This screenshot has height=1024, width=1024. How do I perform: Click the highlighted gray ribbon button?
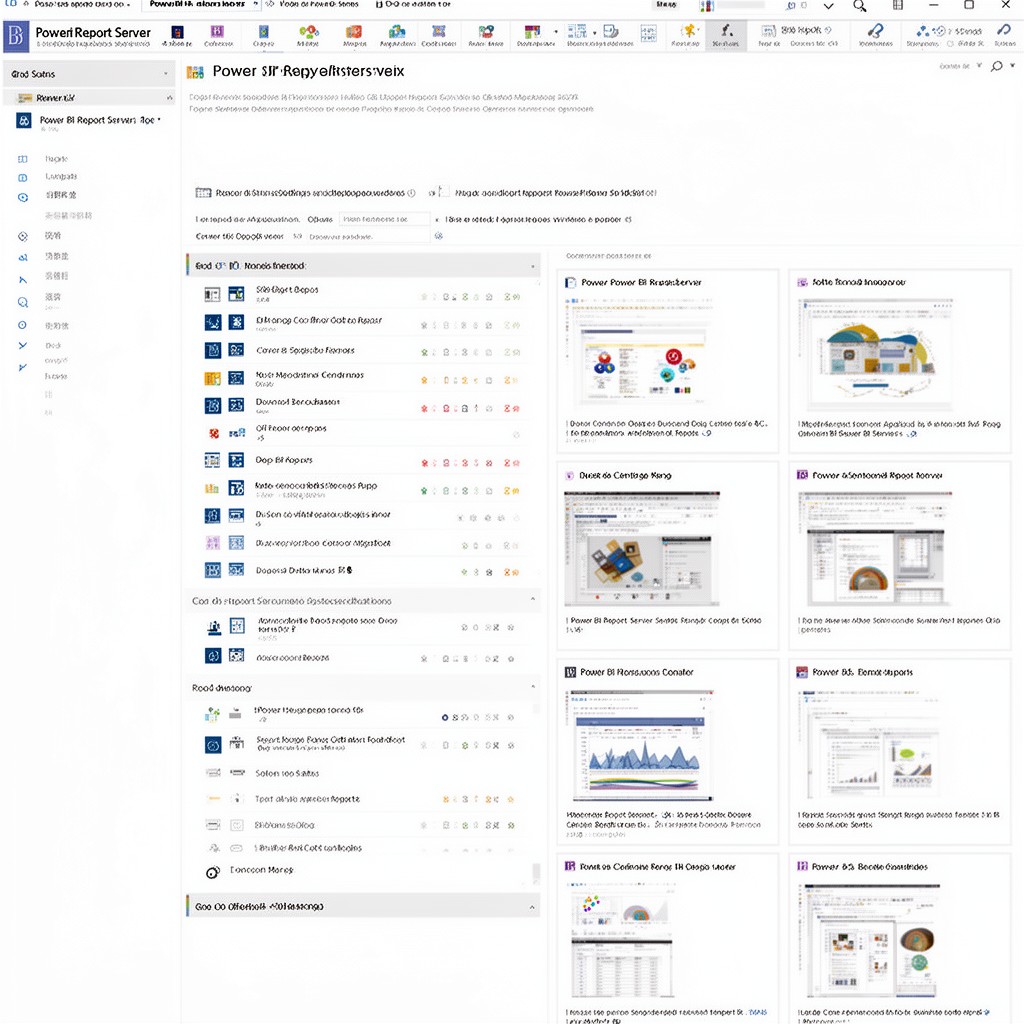tap(726, 35)
